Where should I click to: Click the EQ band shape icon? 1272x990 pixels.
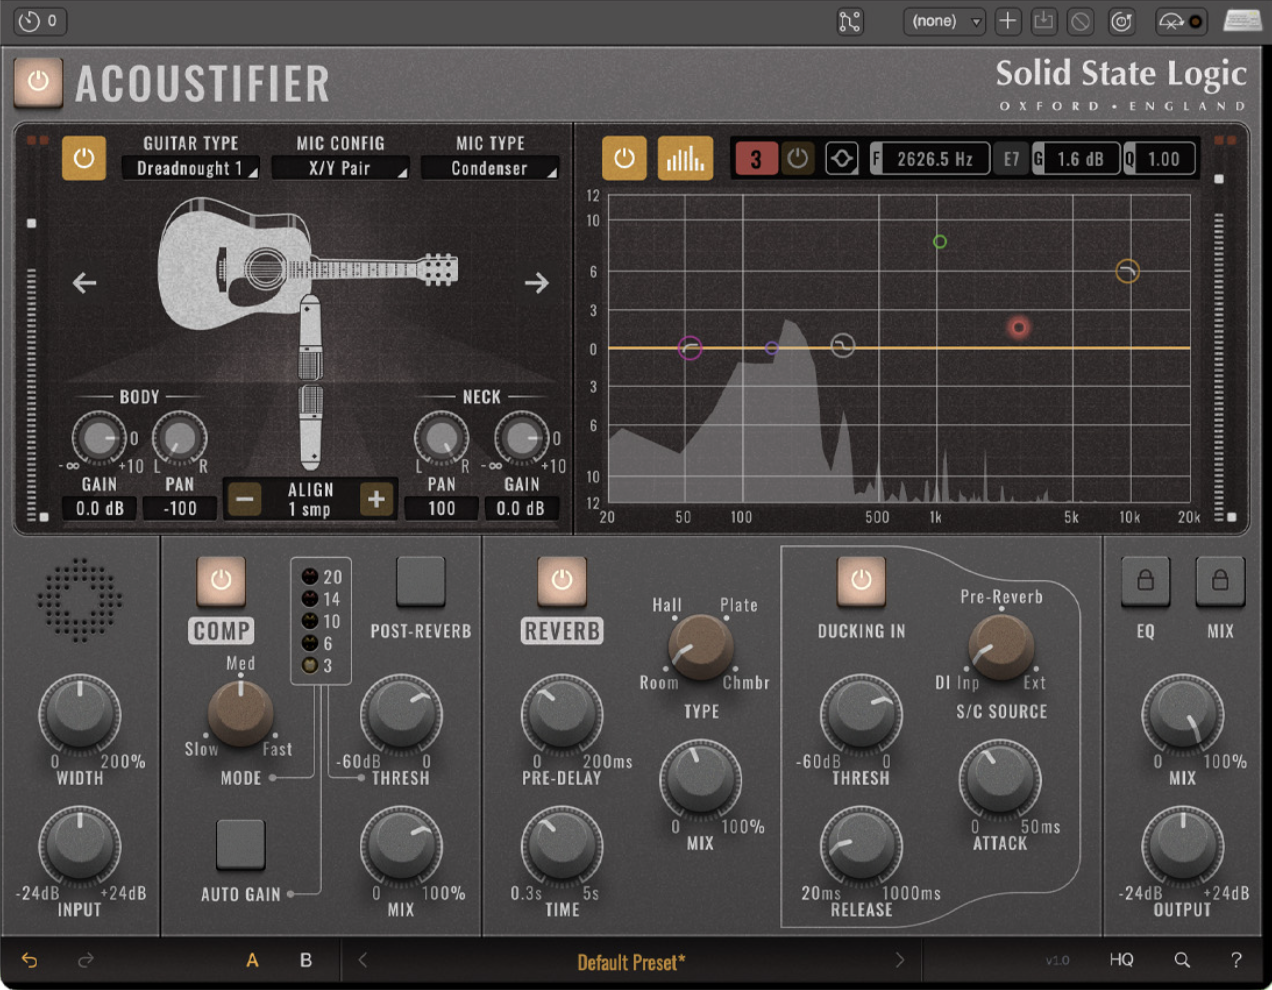[842, 158]
